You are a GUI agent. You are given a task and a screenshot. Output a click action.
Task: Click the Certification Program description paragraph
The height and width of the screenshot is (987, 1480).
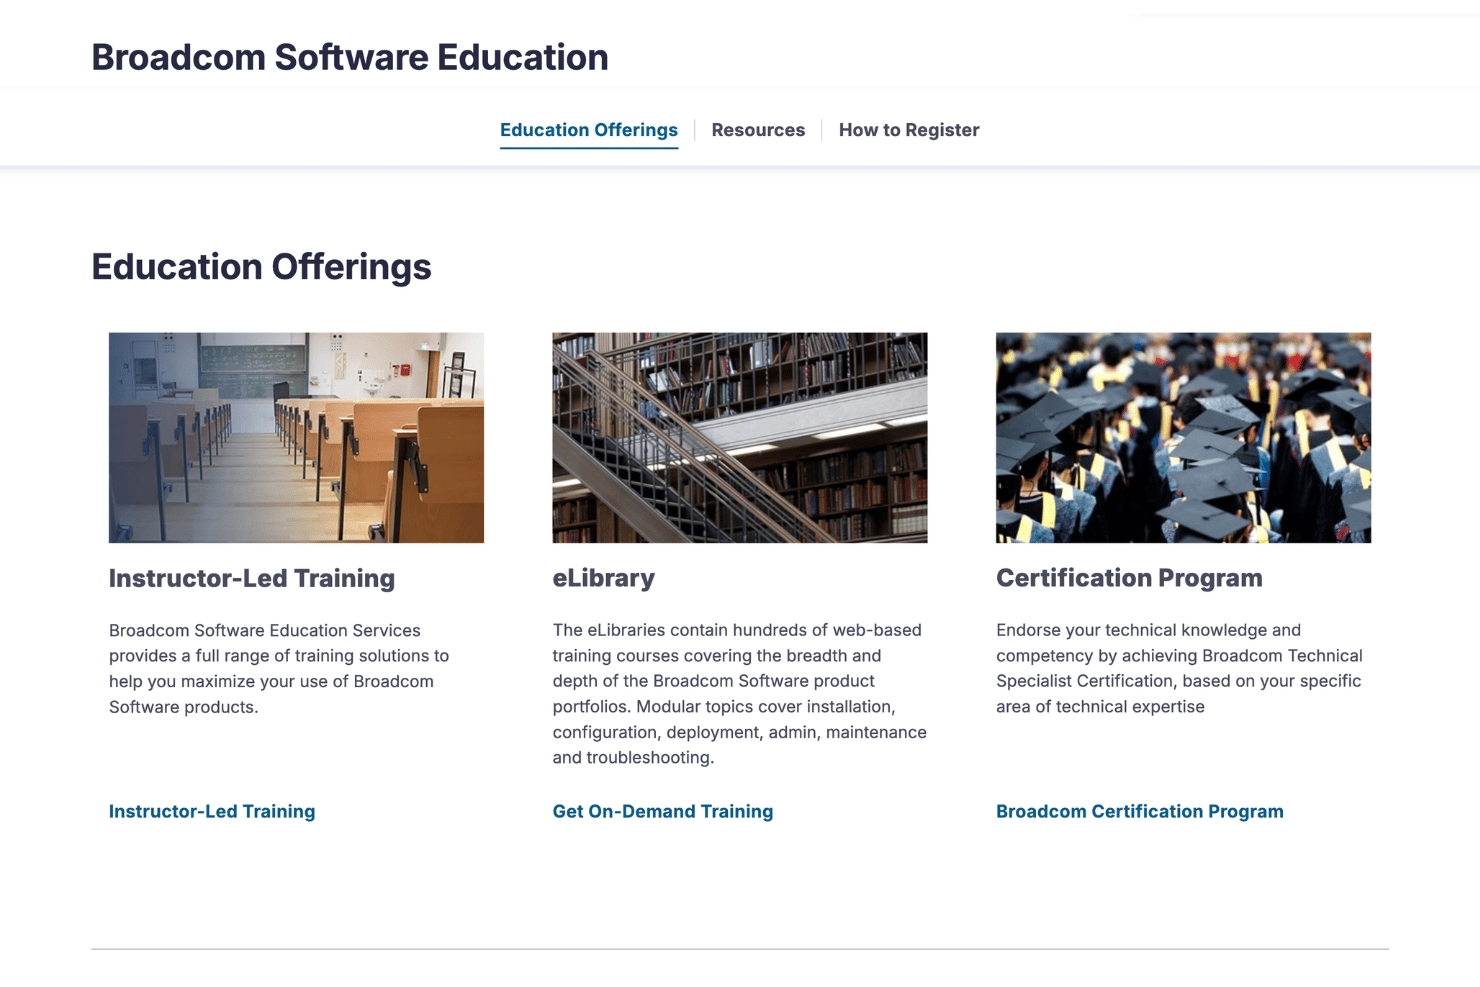[x=1180, y=668]
